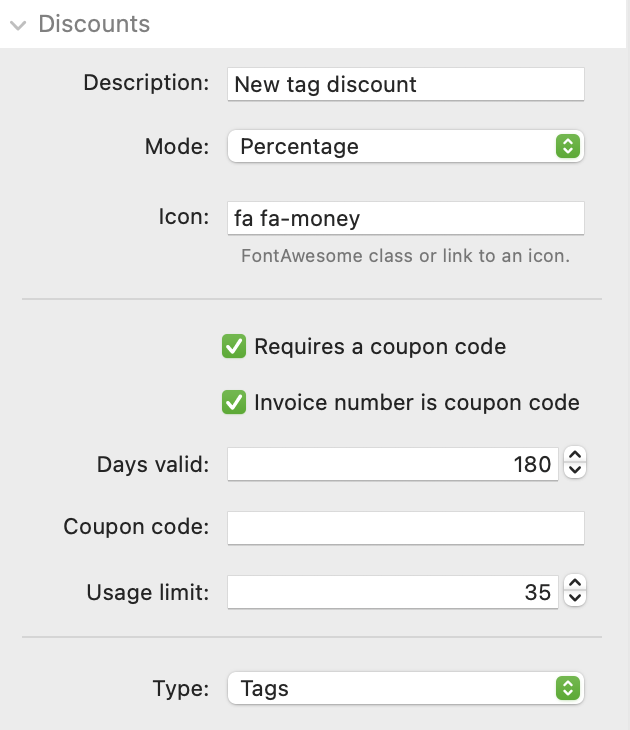The image size is (630, 730).
Task: Click the Icon field with fa fa-money
Action: coord(405,218)
